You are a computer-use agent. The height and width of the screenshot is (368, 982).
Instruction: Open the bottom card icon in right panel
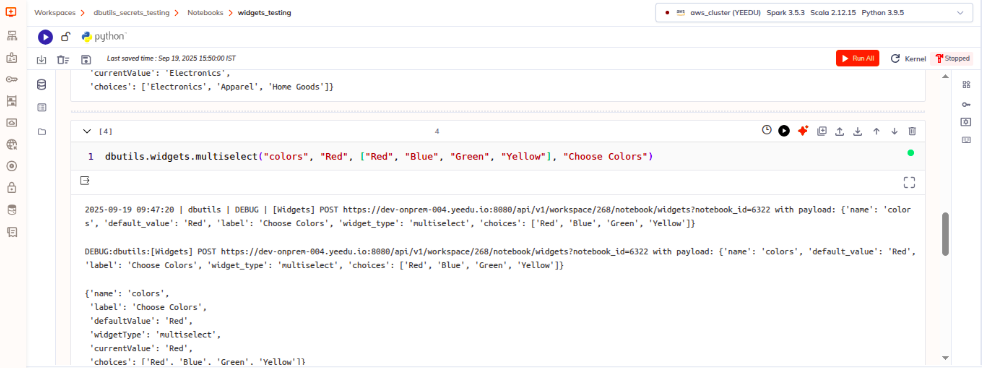click(966, 140)
